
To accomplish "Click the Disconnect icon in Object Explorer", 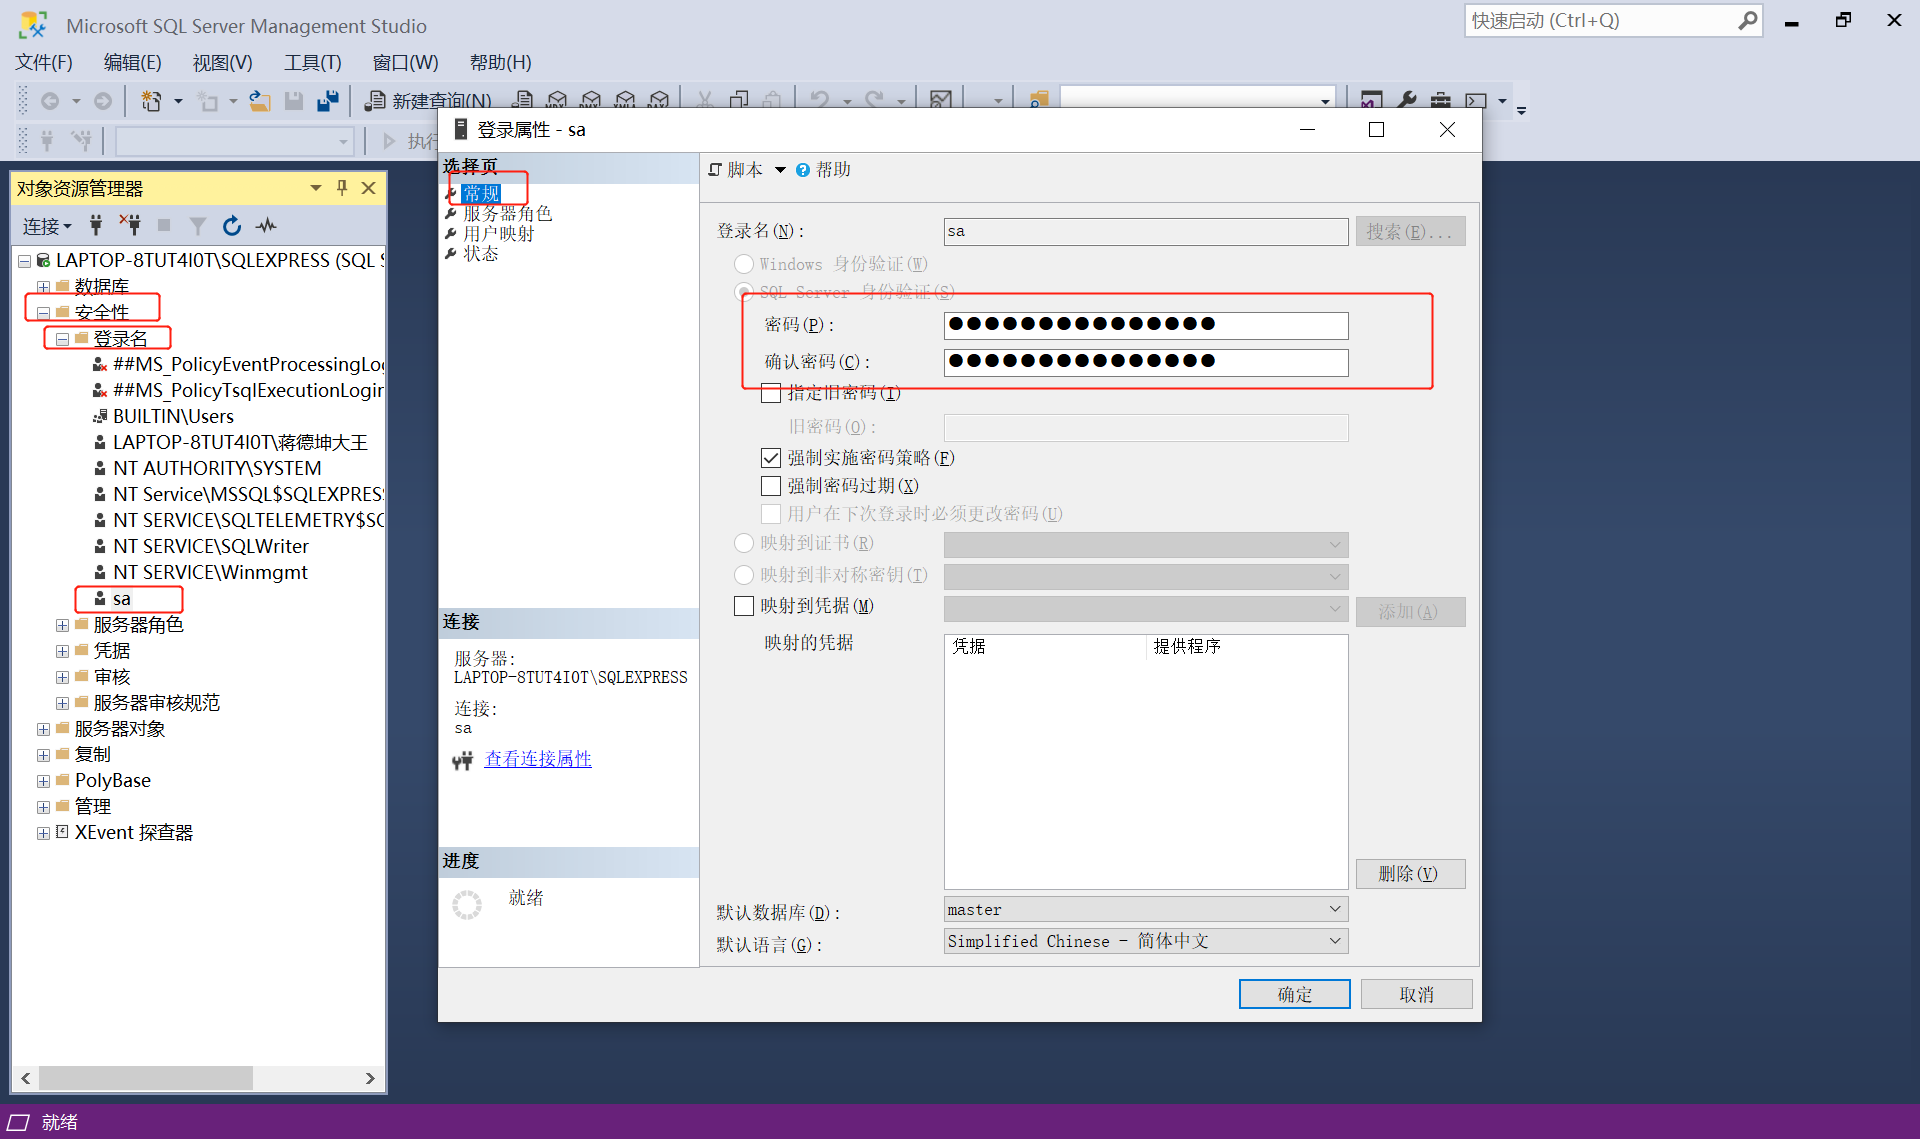I will (130, 225).
